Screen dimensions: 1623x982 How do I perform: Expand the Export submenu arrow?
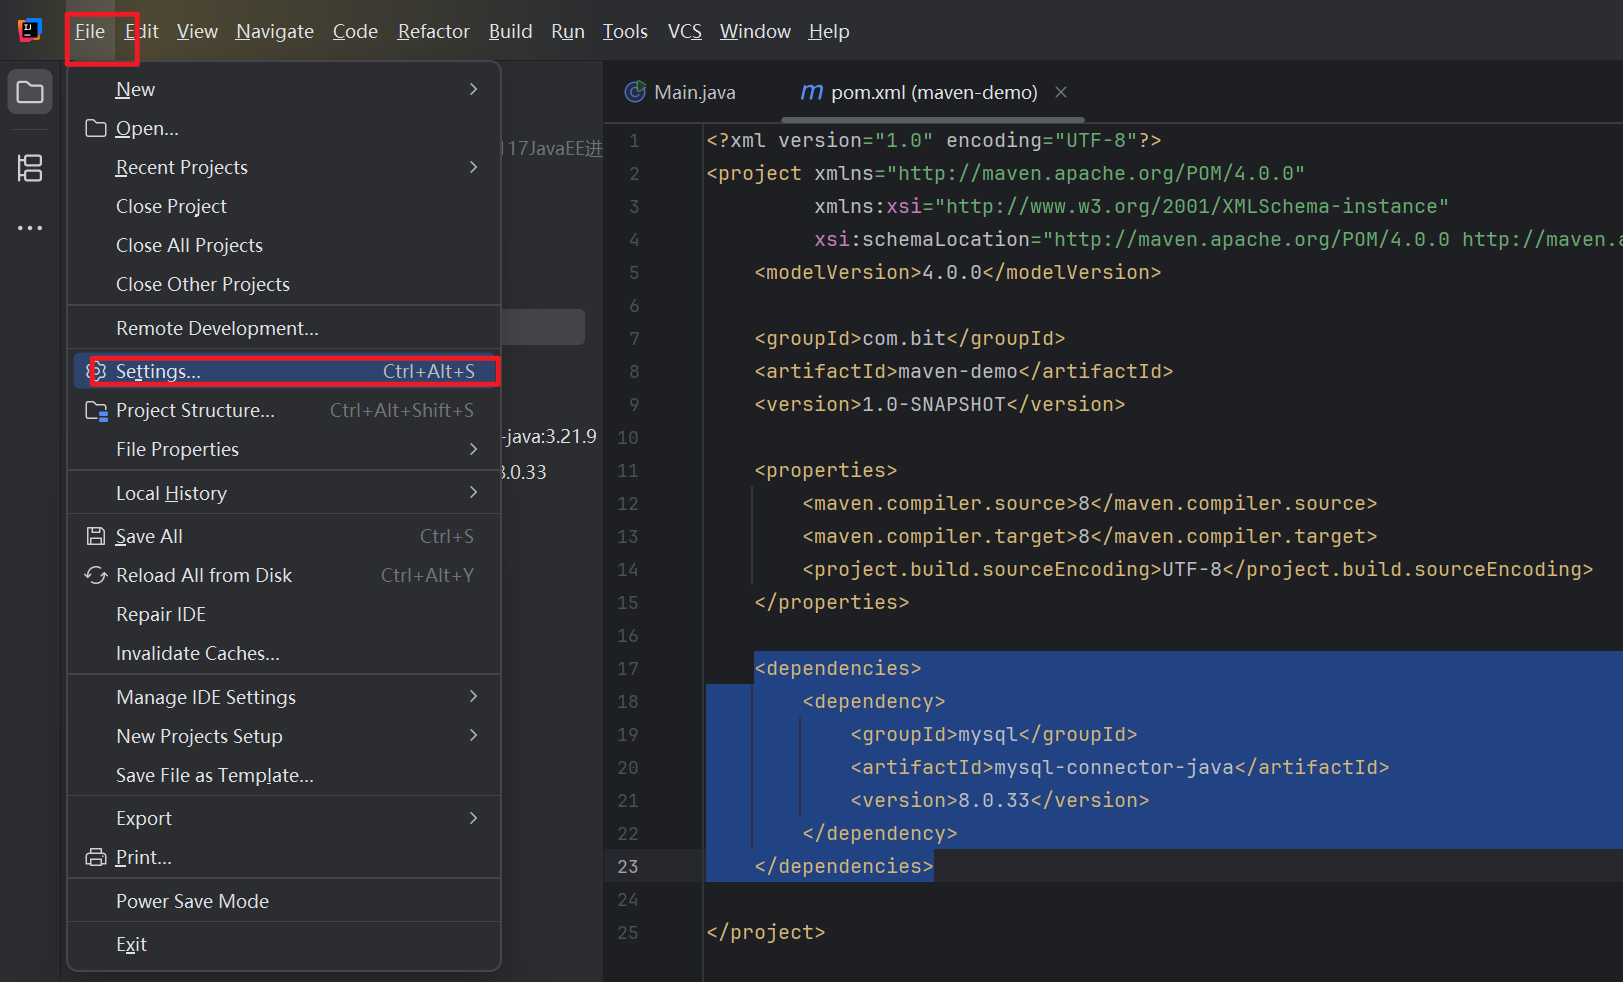click(474, 818)
